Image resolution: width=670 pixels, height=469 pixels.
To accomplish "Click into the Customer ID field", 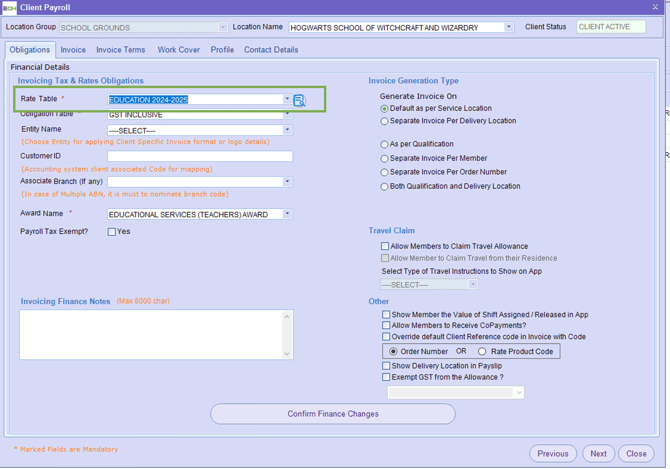I will [x=200, y=156].
